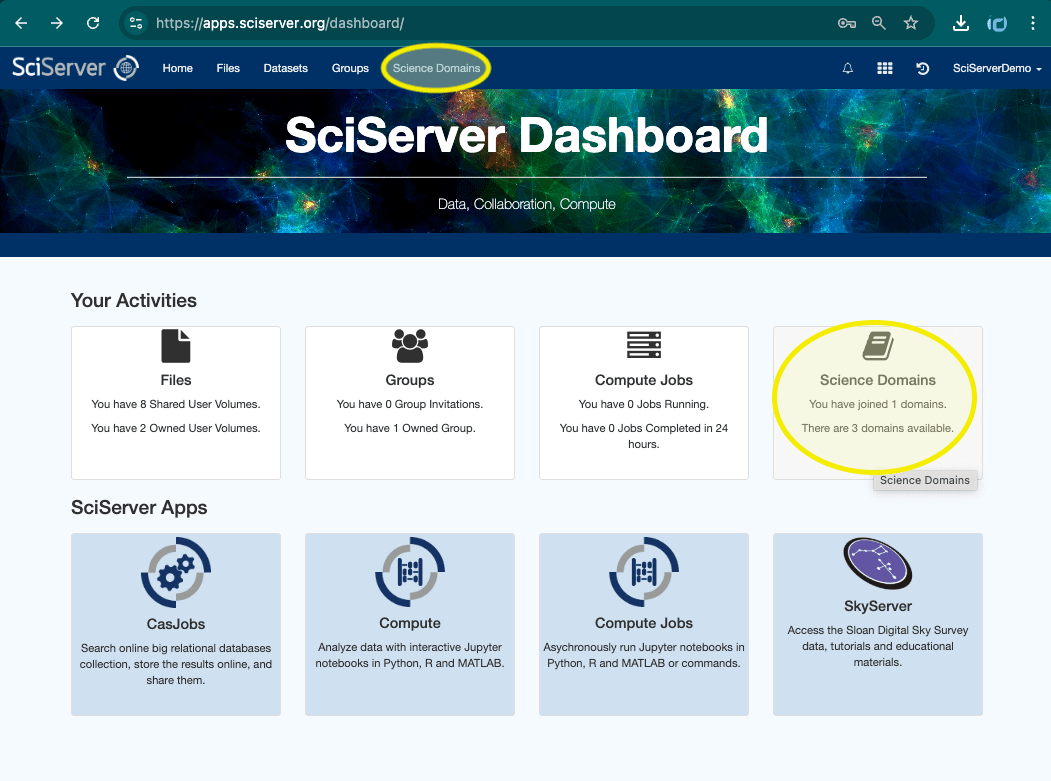Screen dimensions: 1051x781
Task: Launch Compute Jobs app via its title
Action: (643, 623)
